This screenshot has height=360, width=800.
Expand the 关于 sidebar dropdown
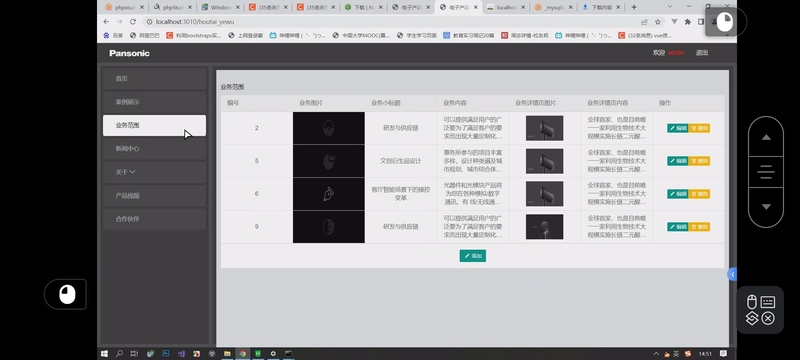click(x=155, y=172)
